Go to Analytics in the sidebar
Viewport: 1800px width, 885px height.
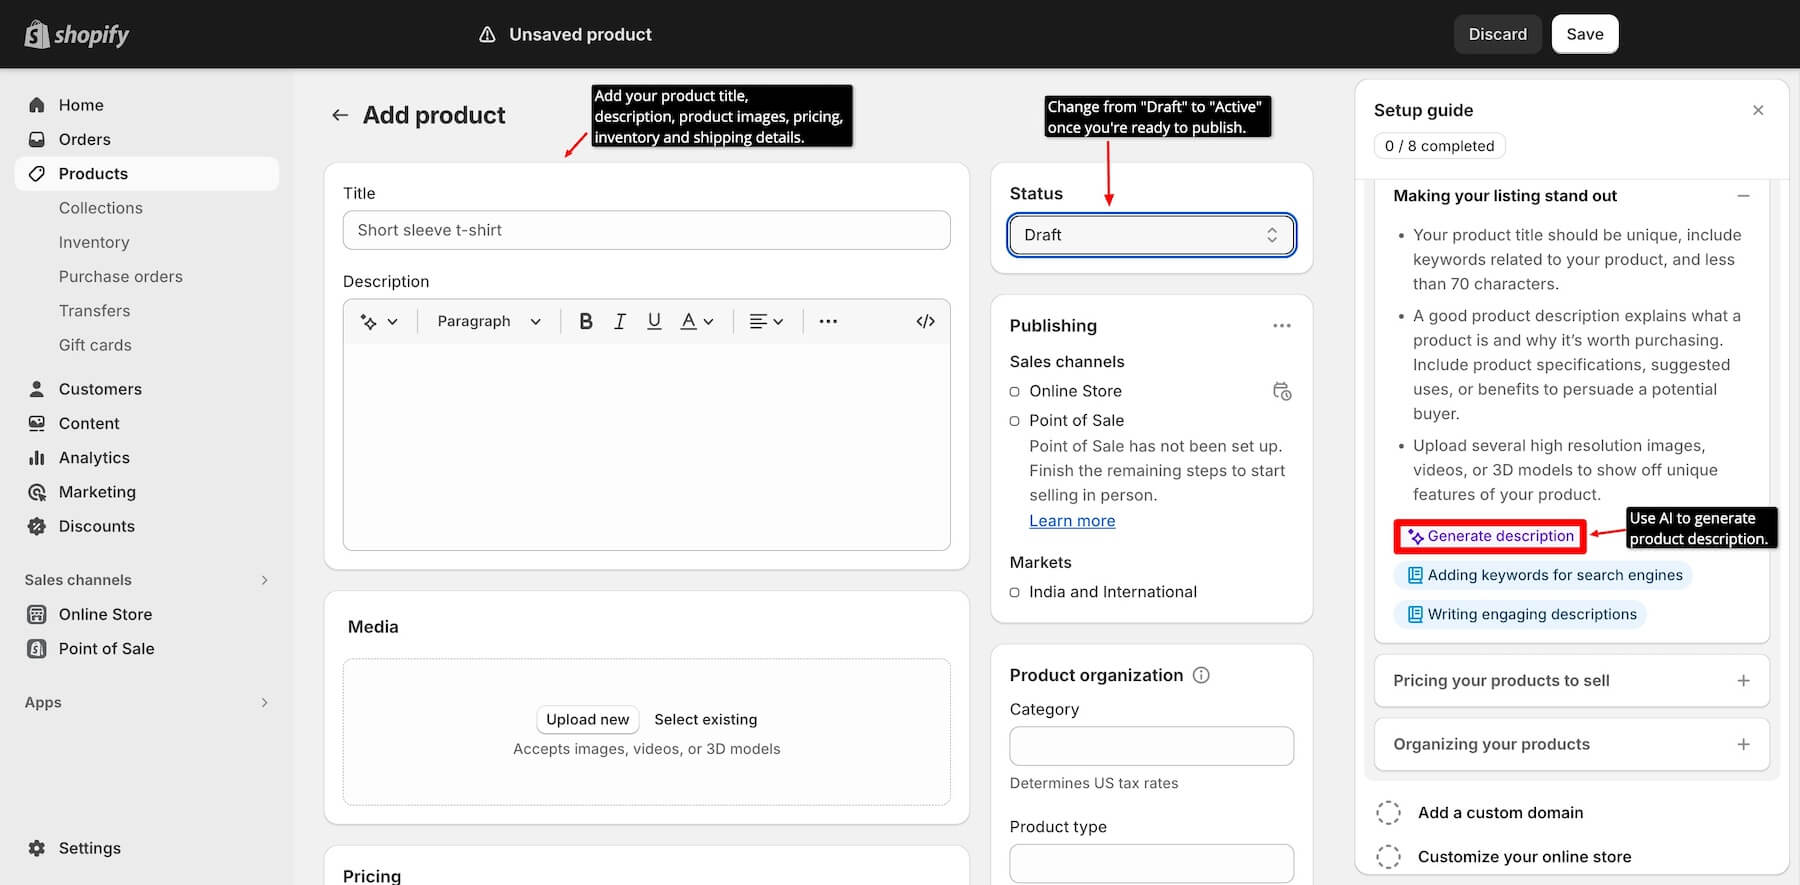[x=94, y=458]
